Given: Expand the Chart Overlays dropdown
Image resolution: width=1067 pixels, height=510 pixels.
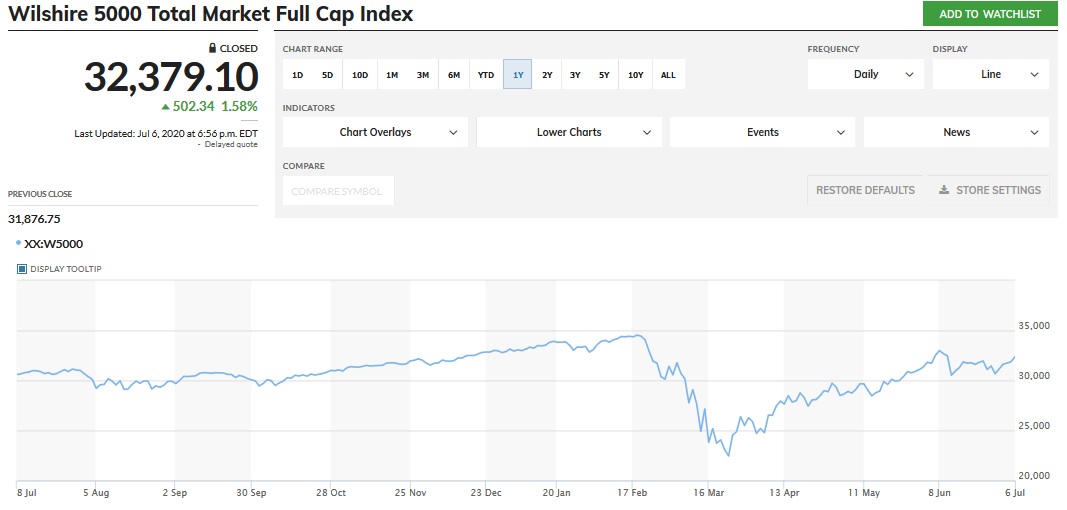Looking at the screenshot, I should point(375,132).
